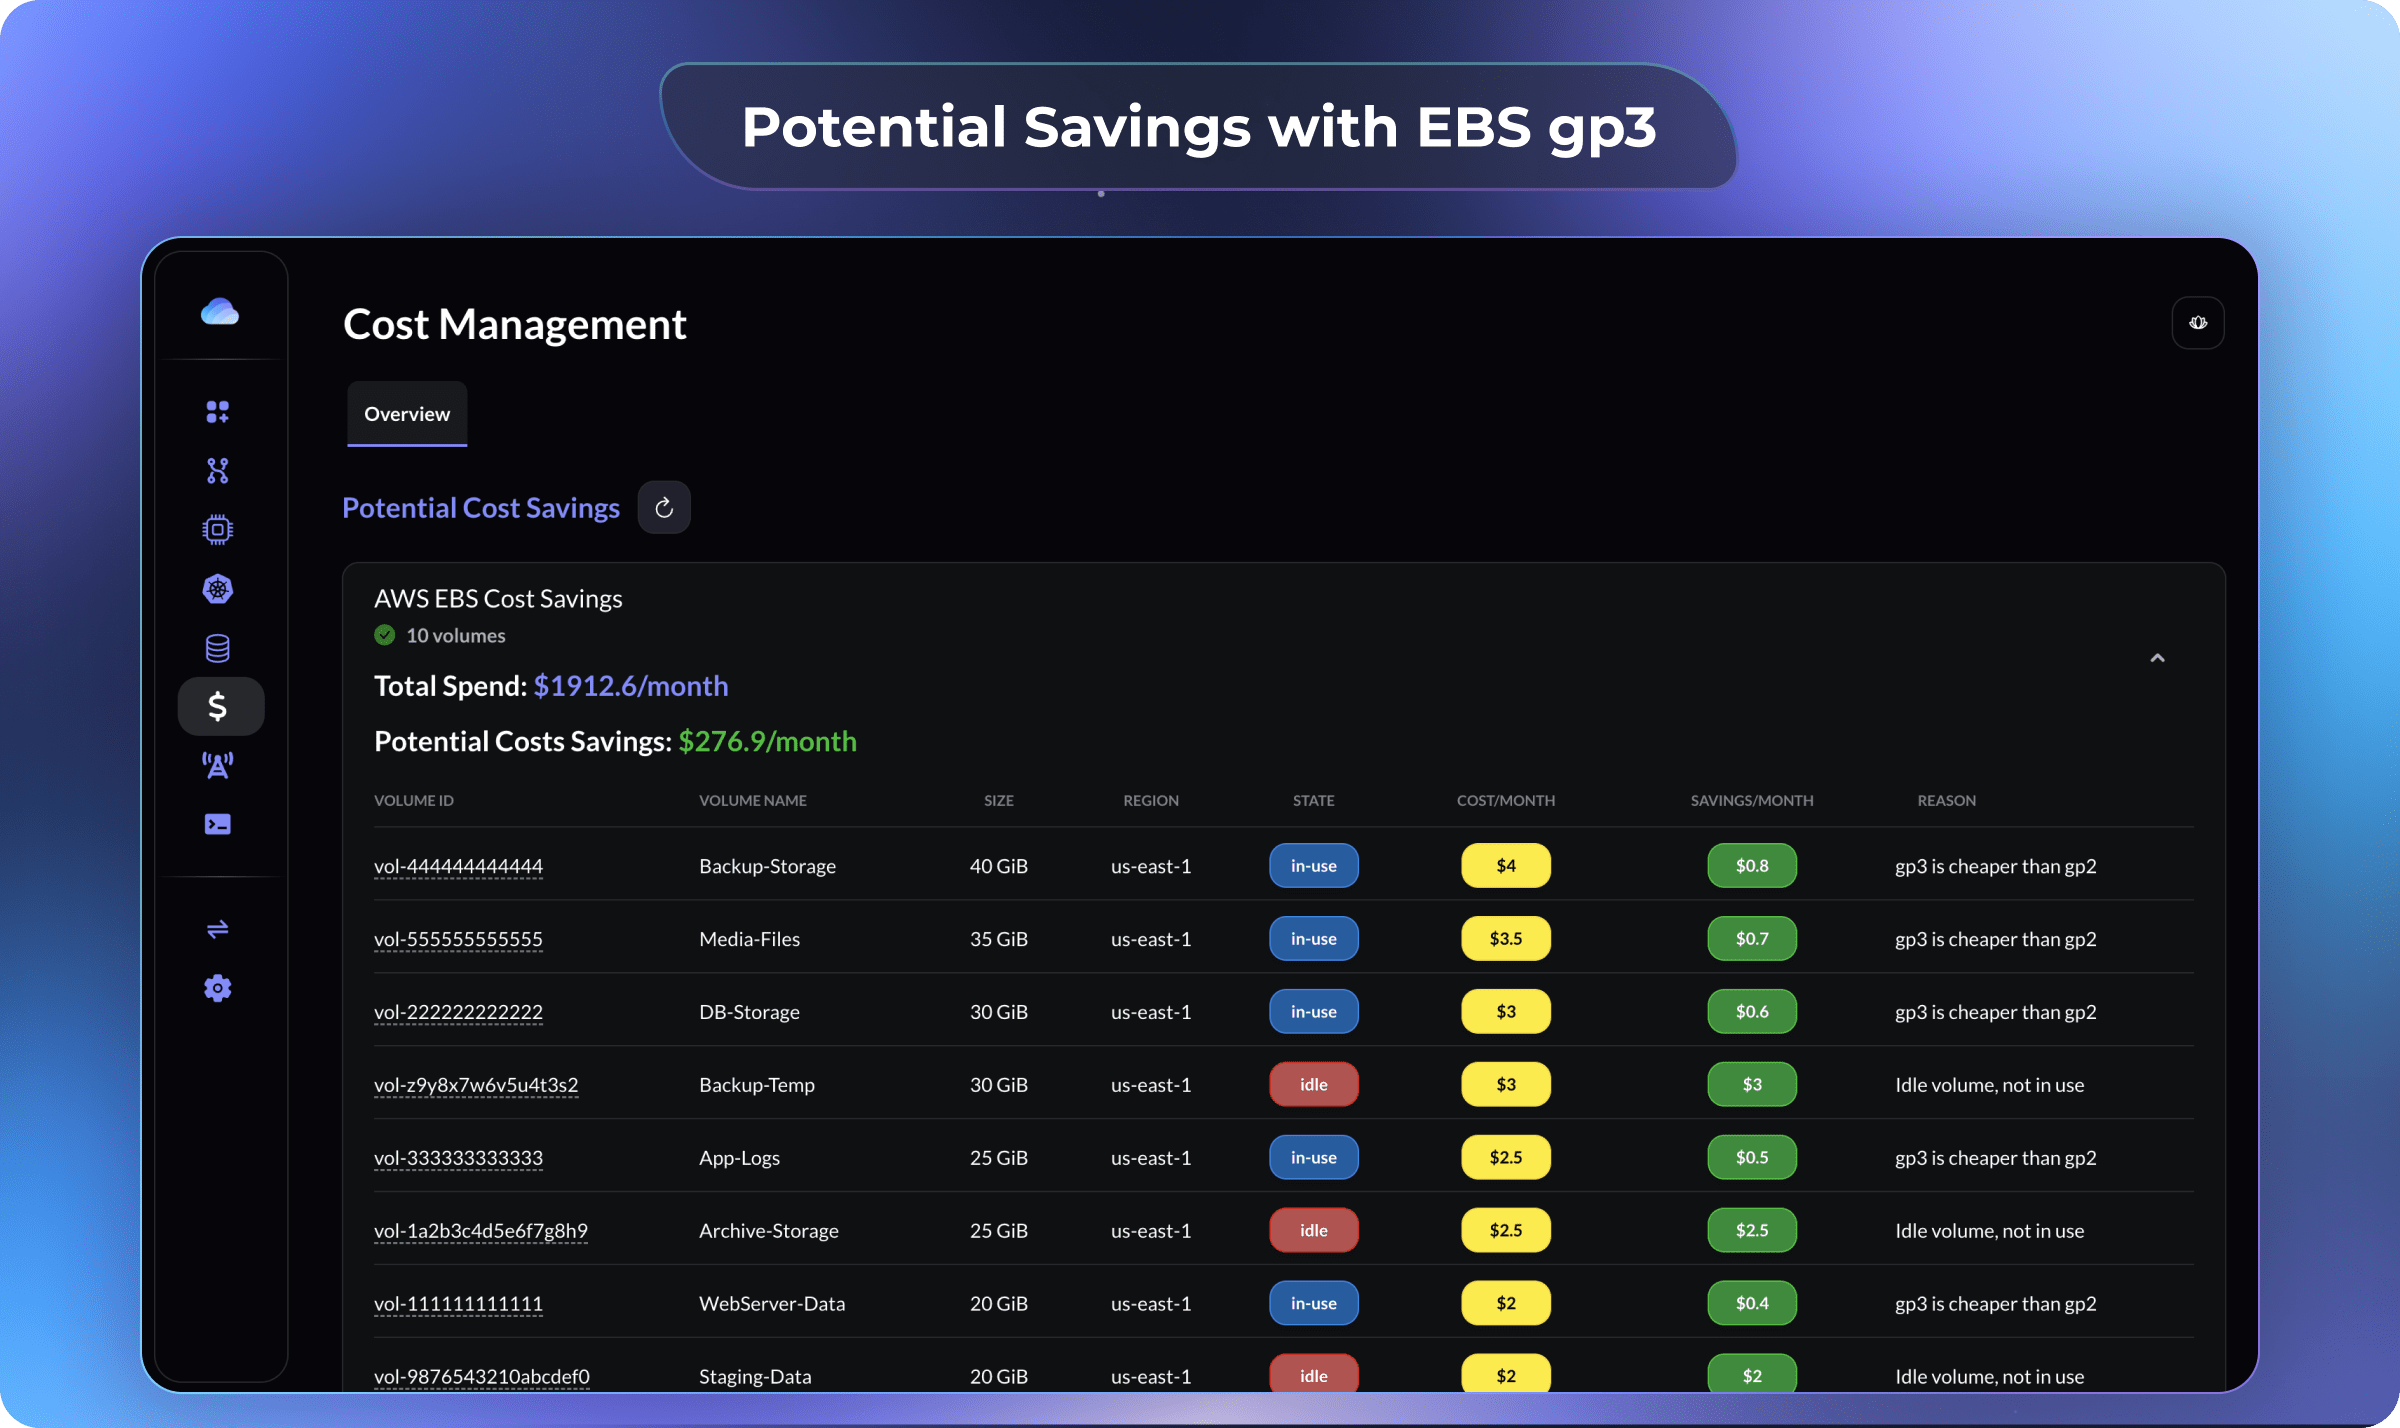Viewport: 2400px width, 1428px height.
Task: Click the swap arrows sidebar icon
Action: (x=217, y=929)
